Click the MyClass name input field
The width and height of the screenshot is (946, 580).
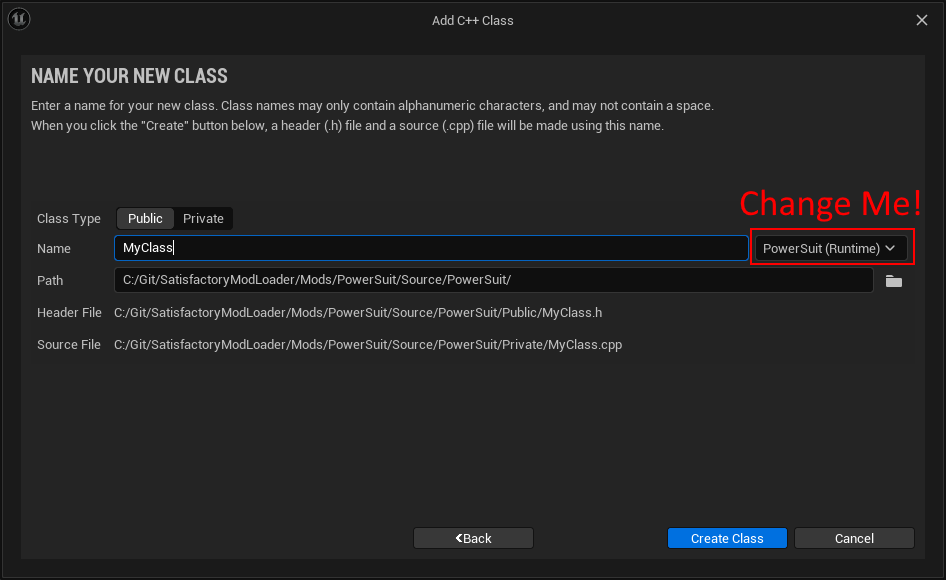click(x=431, y=248)
